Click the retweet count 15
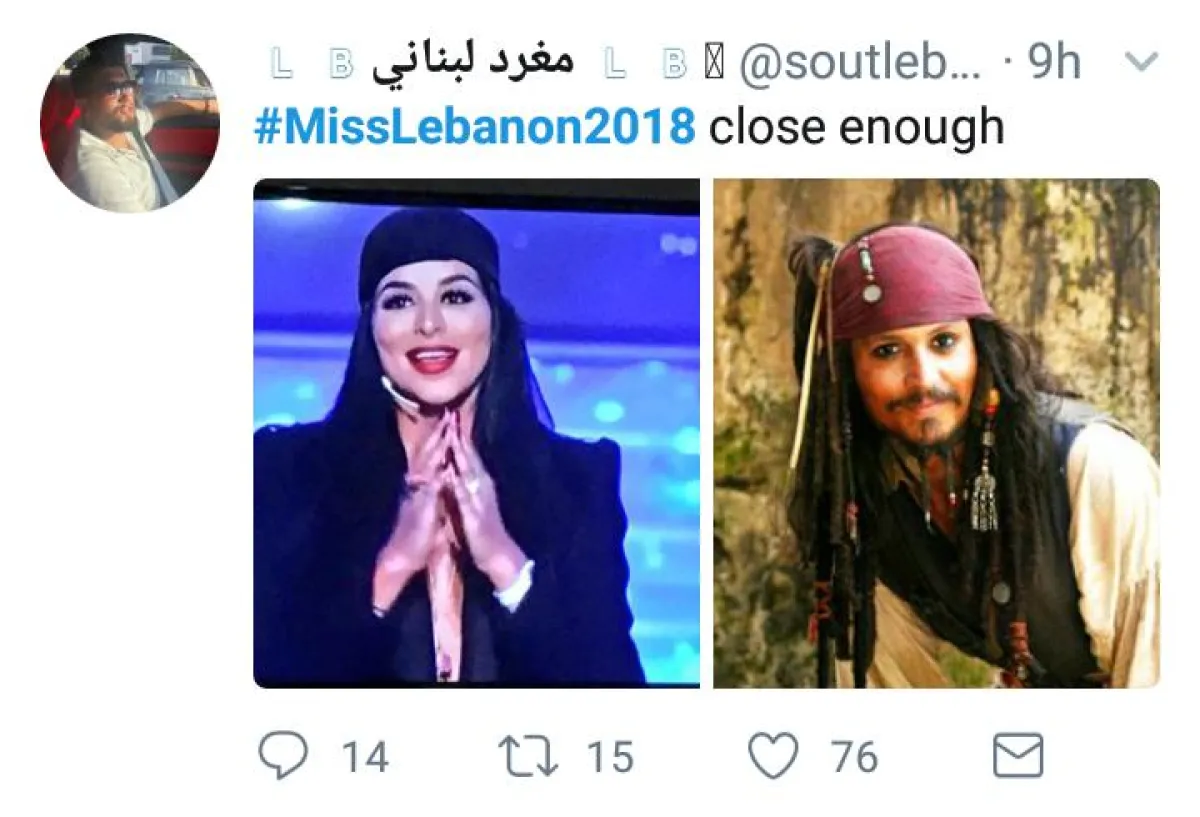This screenshot has width=1200, height=817. (610, 757)
